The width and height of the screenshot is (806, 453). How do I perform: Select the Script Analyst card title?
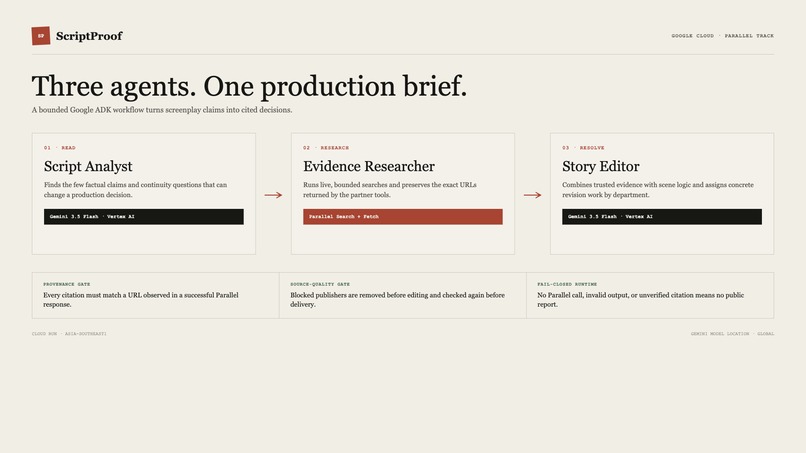point(88,166)
